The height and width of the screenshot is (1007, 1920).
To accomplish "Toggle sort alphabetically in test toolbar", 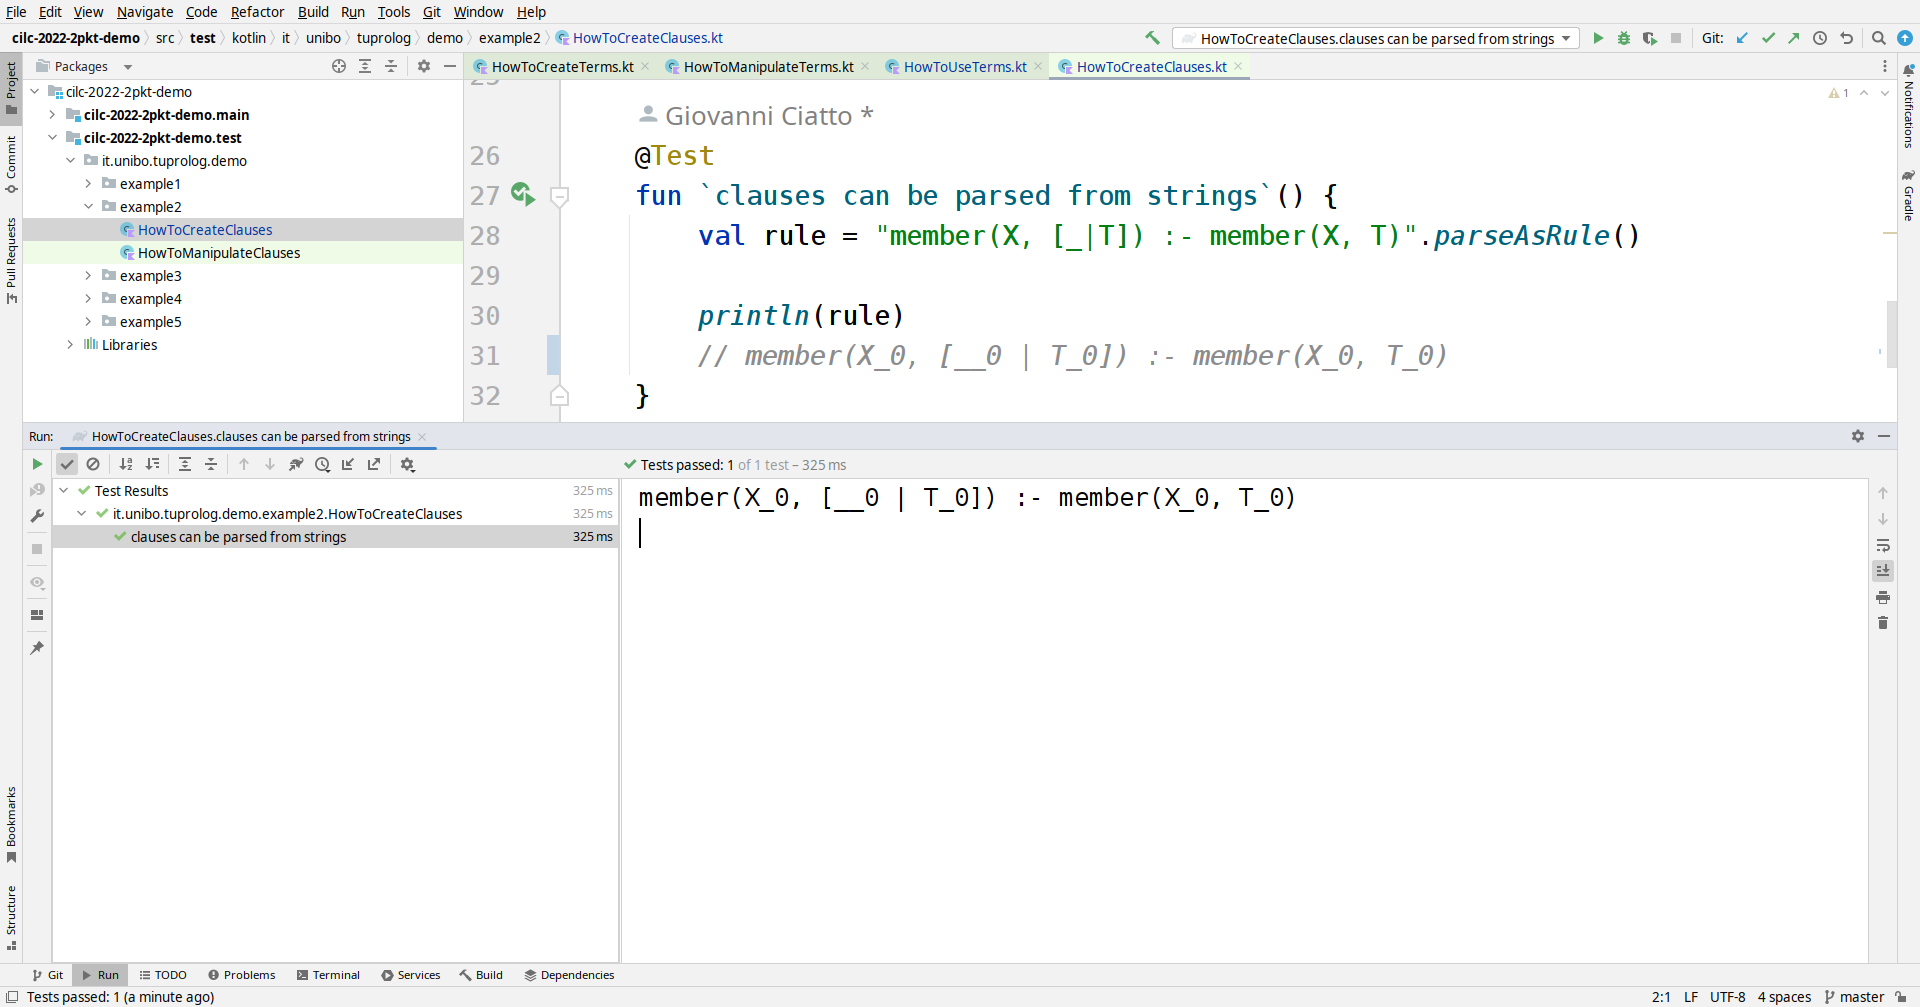I will point(126,464).
